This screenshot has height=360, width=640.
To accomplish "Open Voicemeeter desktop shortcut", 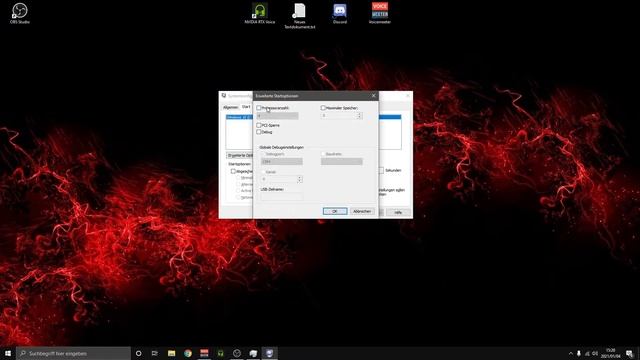I will (380, 13).
